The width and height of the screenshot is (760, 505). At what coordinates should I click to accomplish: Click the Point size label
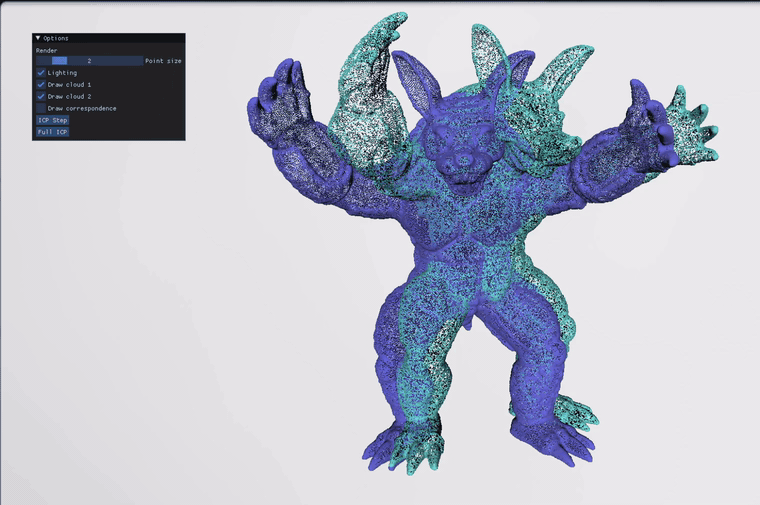click(163, 61)
